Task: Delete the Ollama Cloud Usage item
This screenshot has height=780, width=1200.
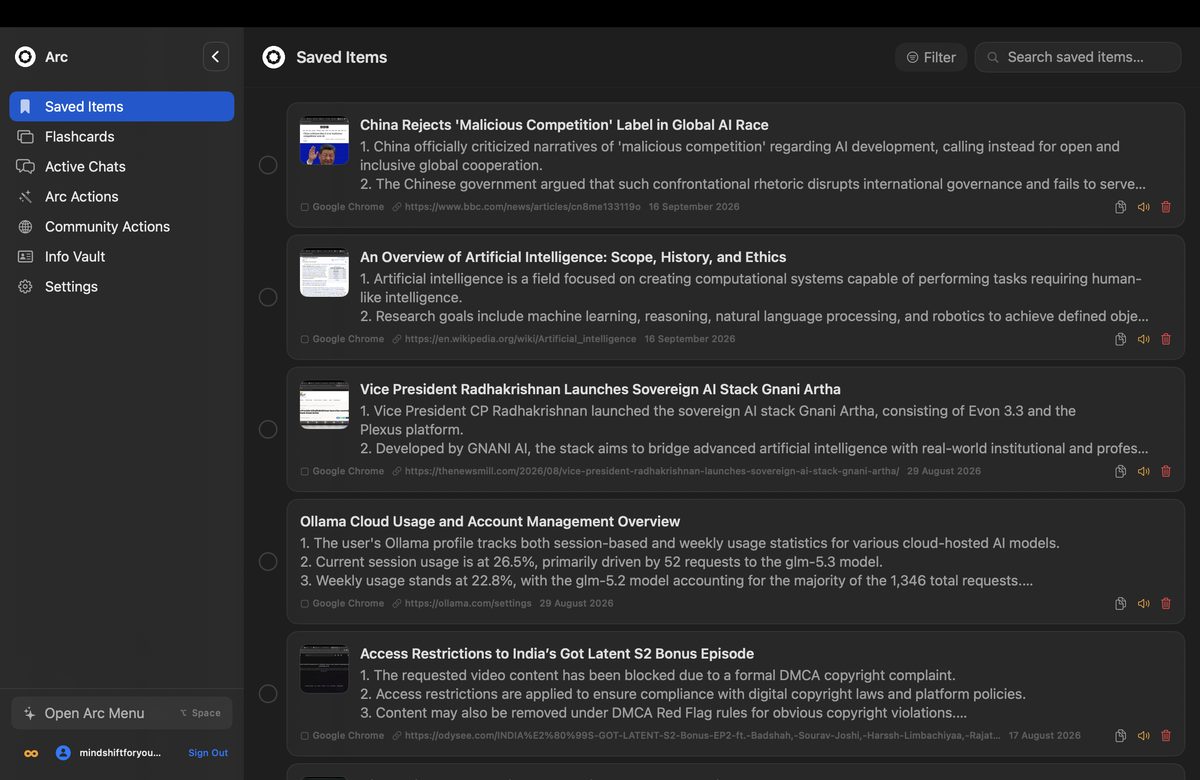Action: (x=1166, y=603)
